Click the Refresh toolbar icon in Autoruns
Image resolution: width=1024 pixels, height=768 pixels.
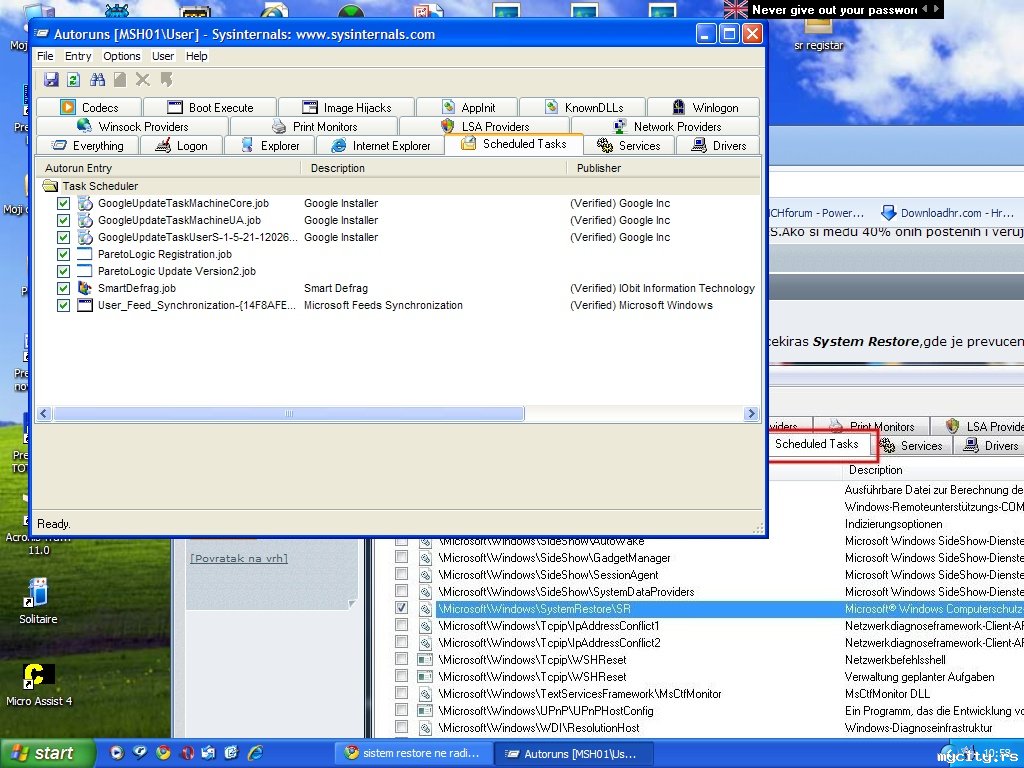pos(74,80)
